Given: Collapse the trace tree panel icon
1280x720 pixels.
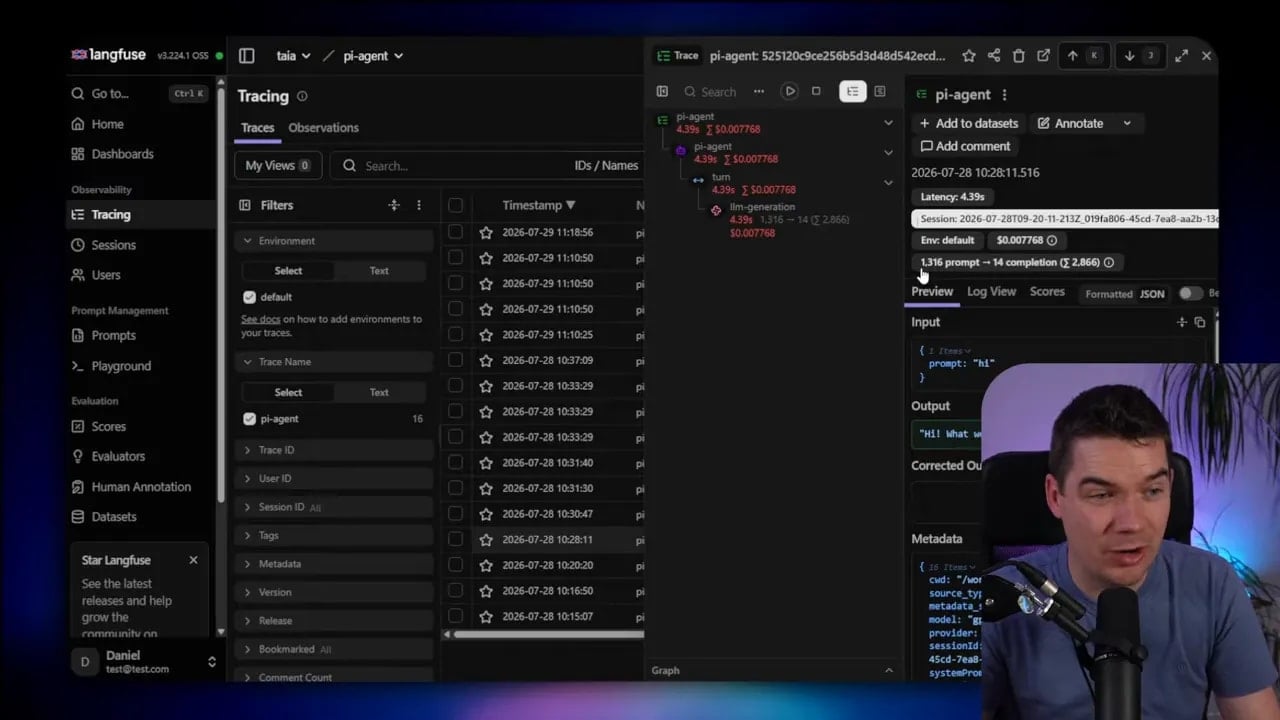Looking at the screenshot, I should [662, 91].
